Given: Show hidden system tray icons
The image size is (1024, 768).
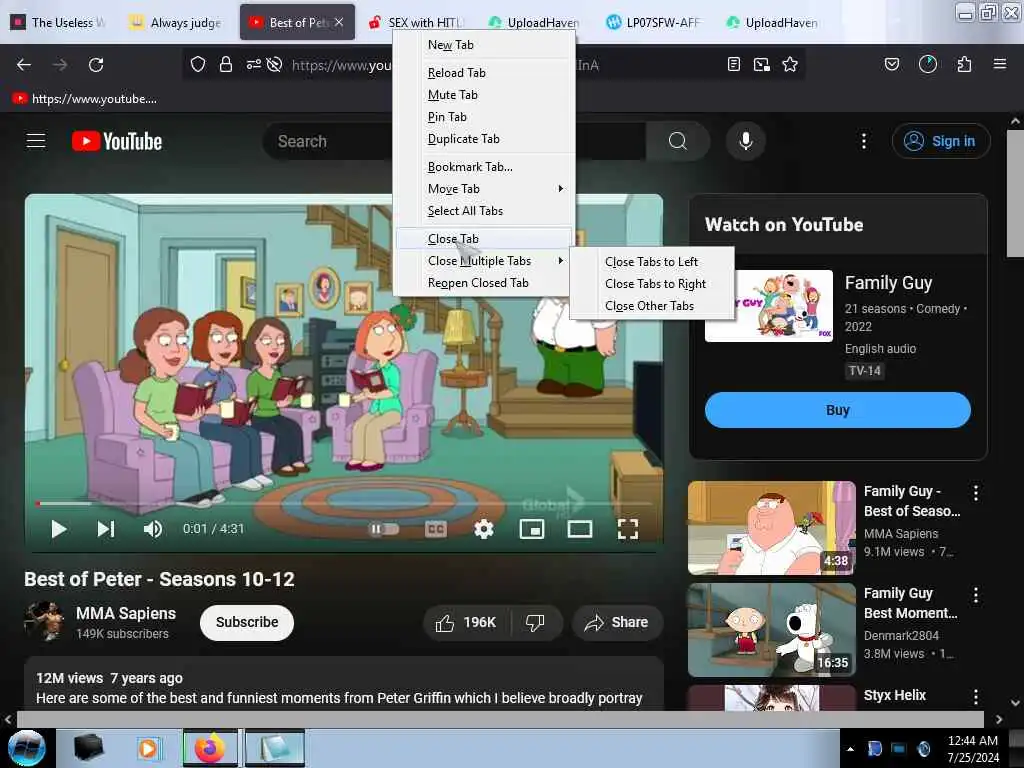Looking at the screenshot, I should [850, 749].
